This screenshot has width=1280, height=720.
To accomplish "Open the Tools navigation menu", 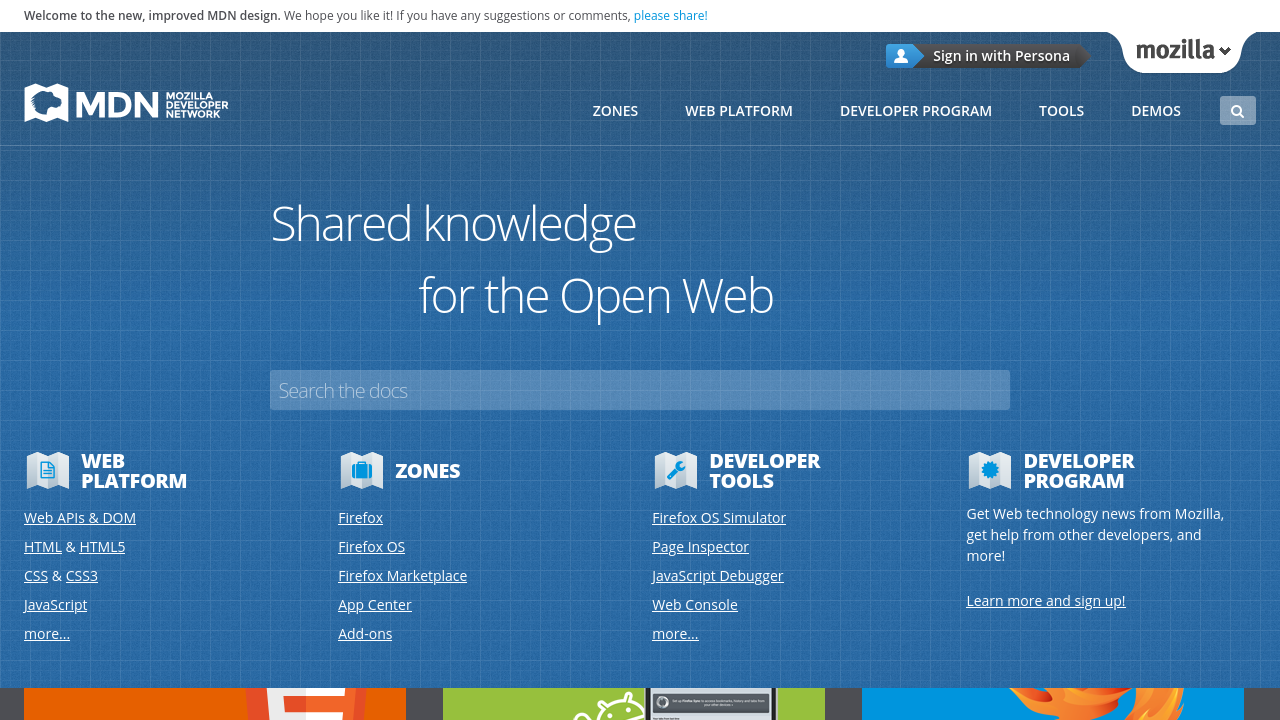I will 1061,111.
